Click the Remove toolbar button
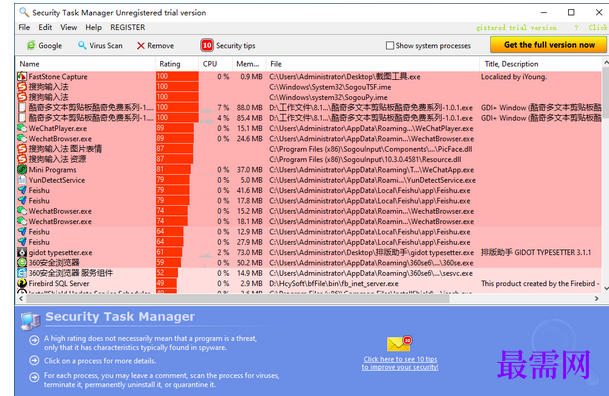Screen dimensions: 609x396 [155, 45]
